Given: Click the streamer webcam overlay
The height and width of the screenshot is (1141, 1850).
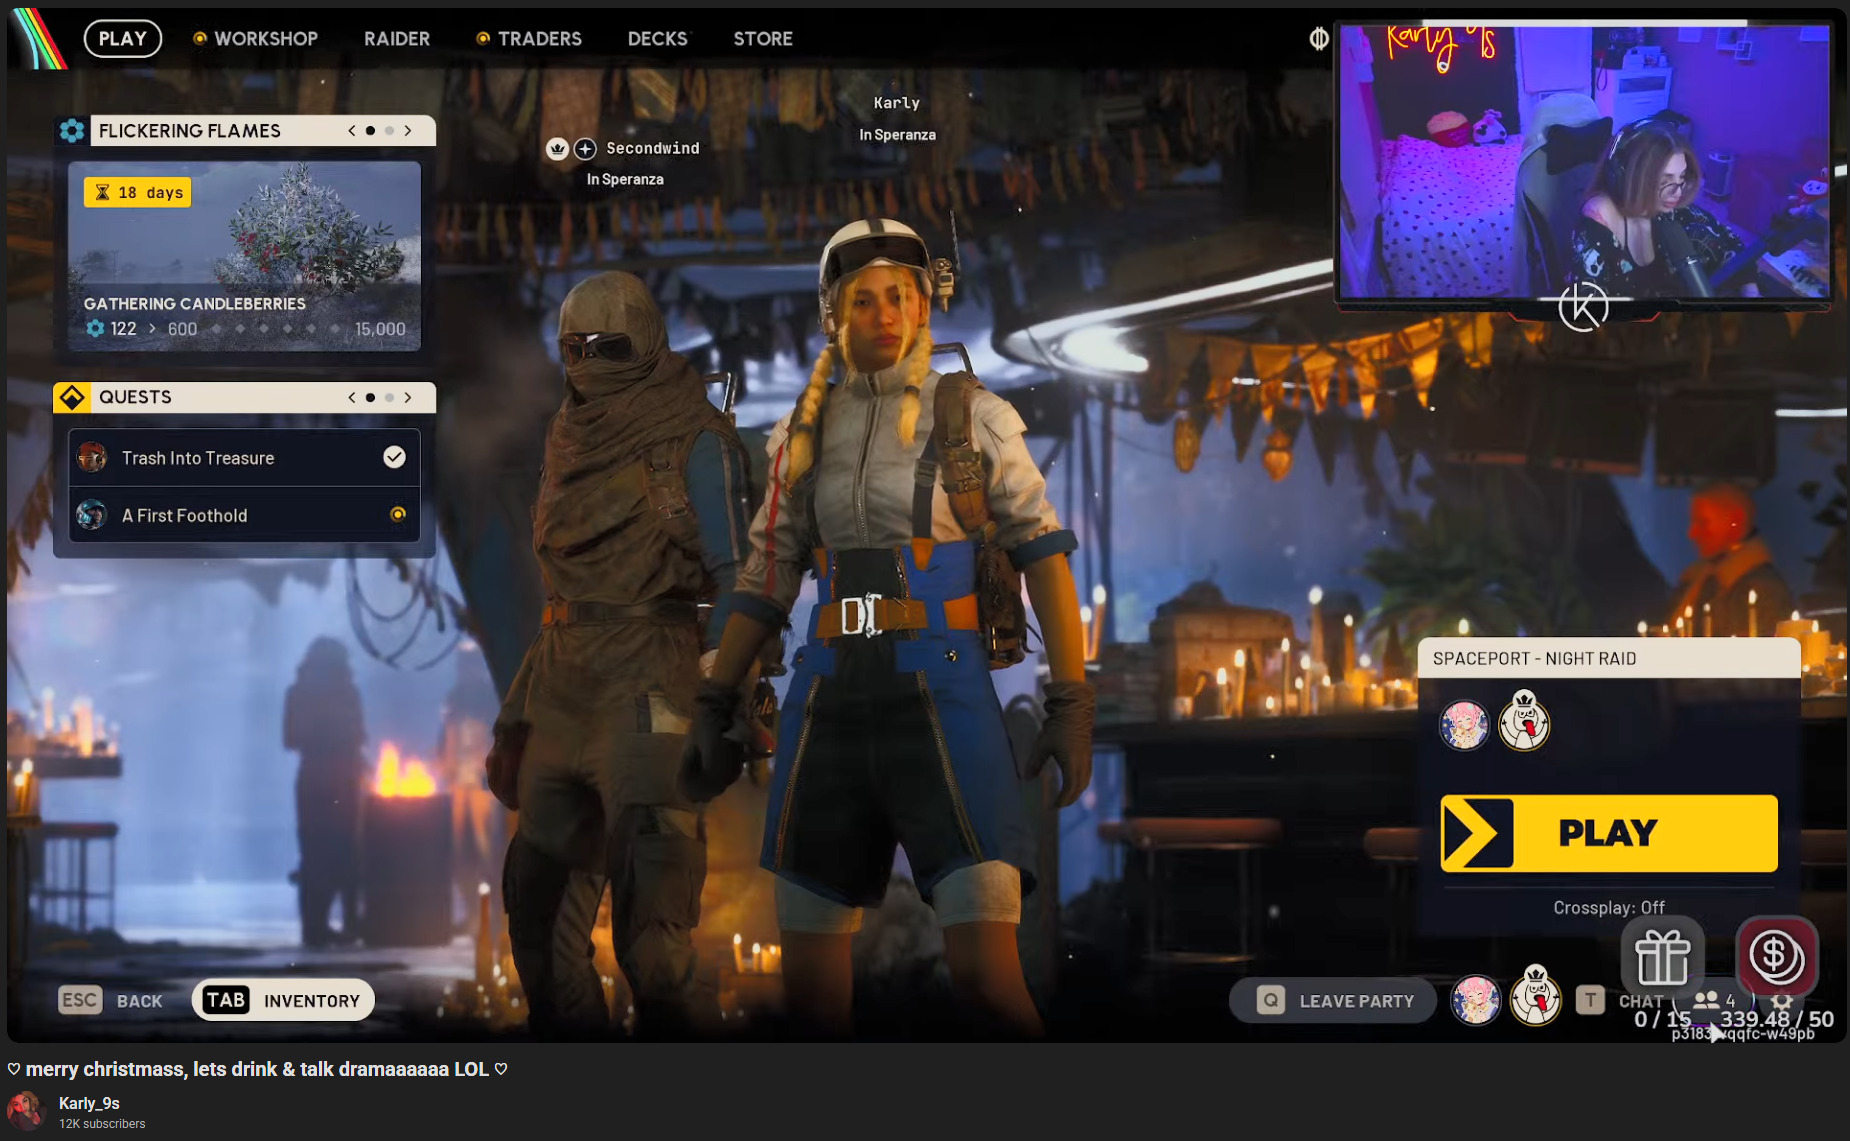Looking at the screenshot, I should pyautogui.click(x=1586, y=163).
